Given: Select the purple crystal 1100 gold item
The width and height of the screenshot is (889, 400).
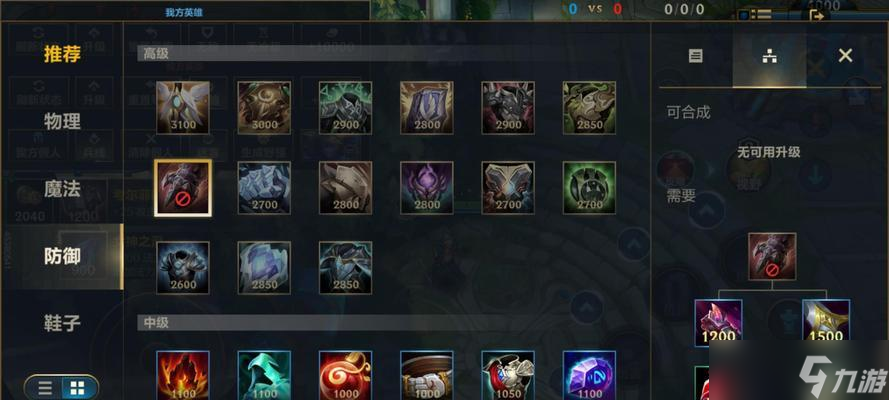Looking at the screenshot, I should coord(590,375).
